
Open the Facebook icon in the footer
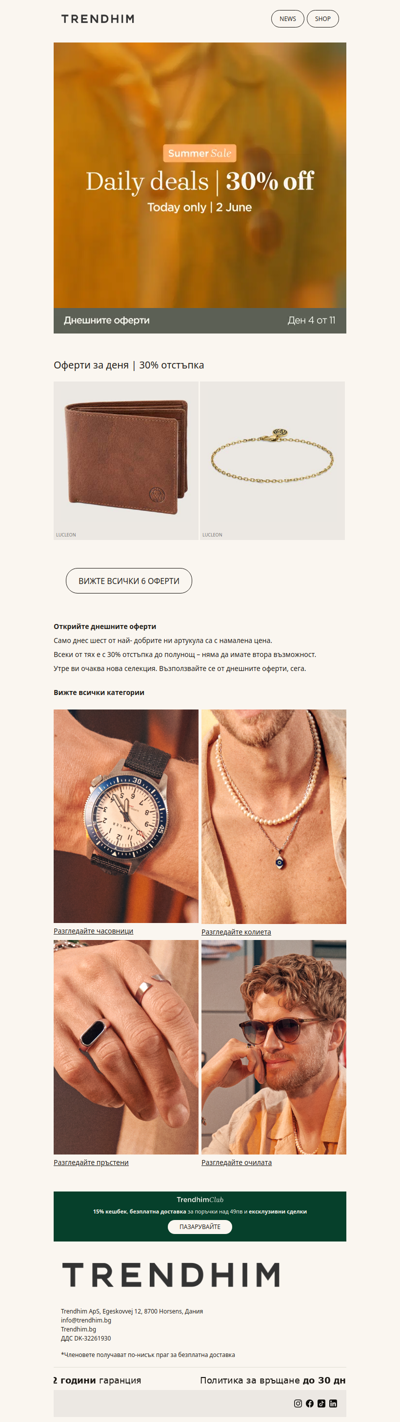pos(310,1404)
